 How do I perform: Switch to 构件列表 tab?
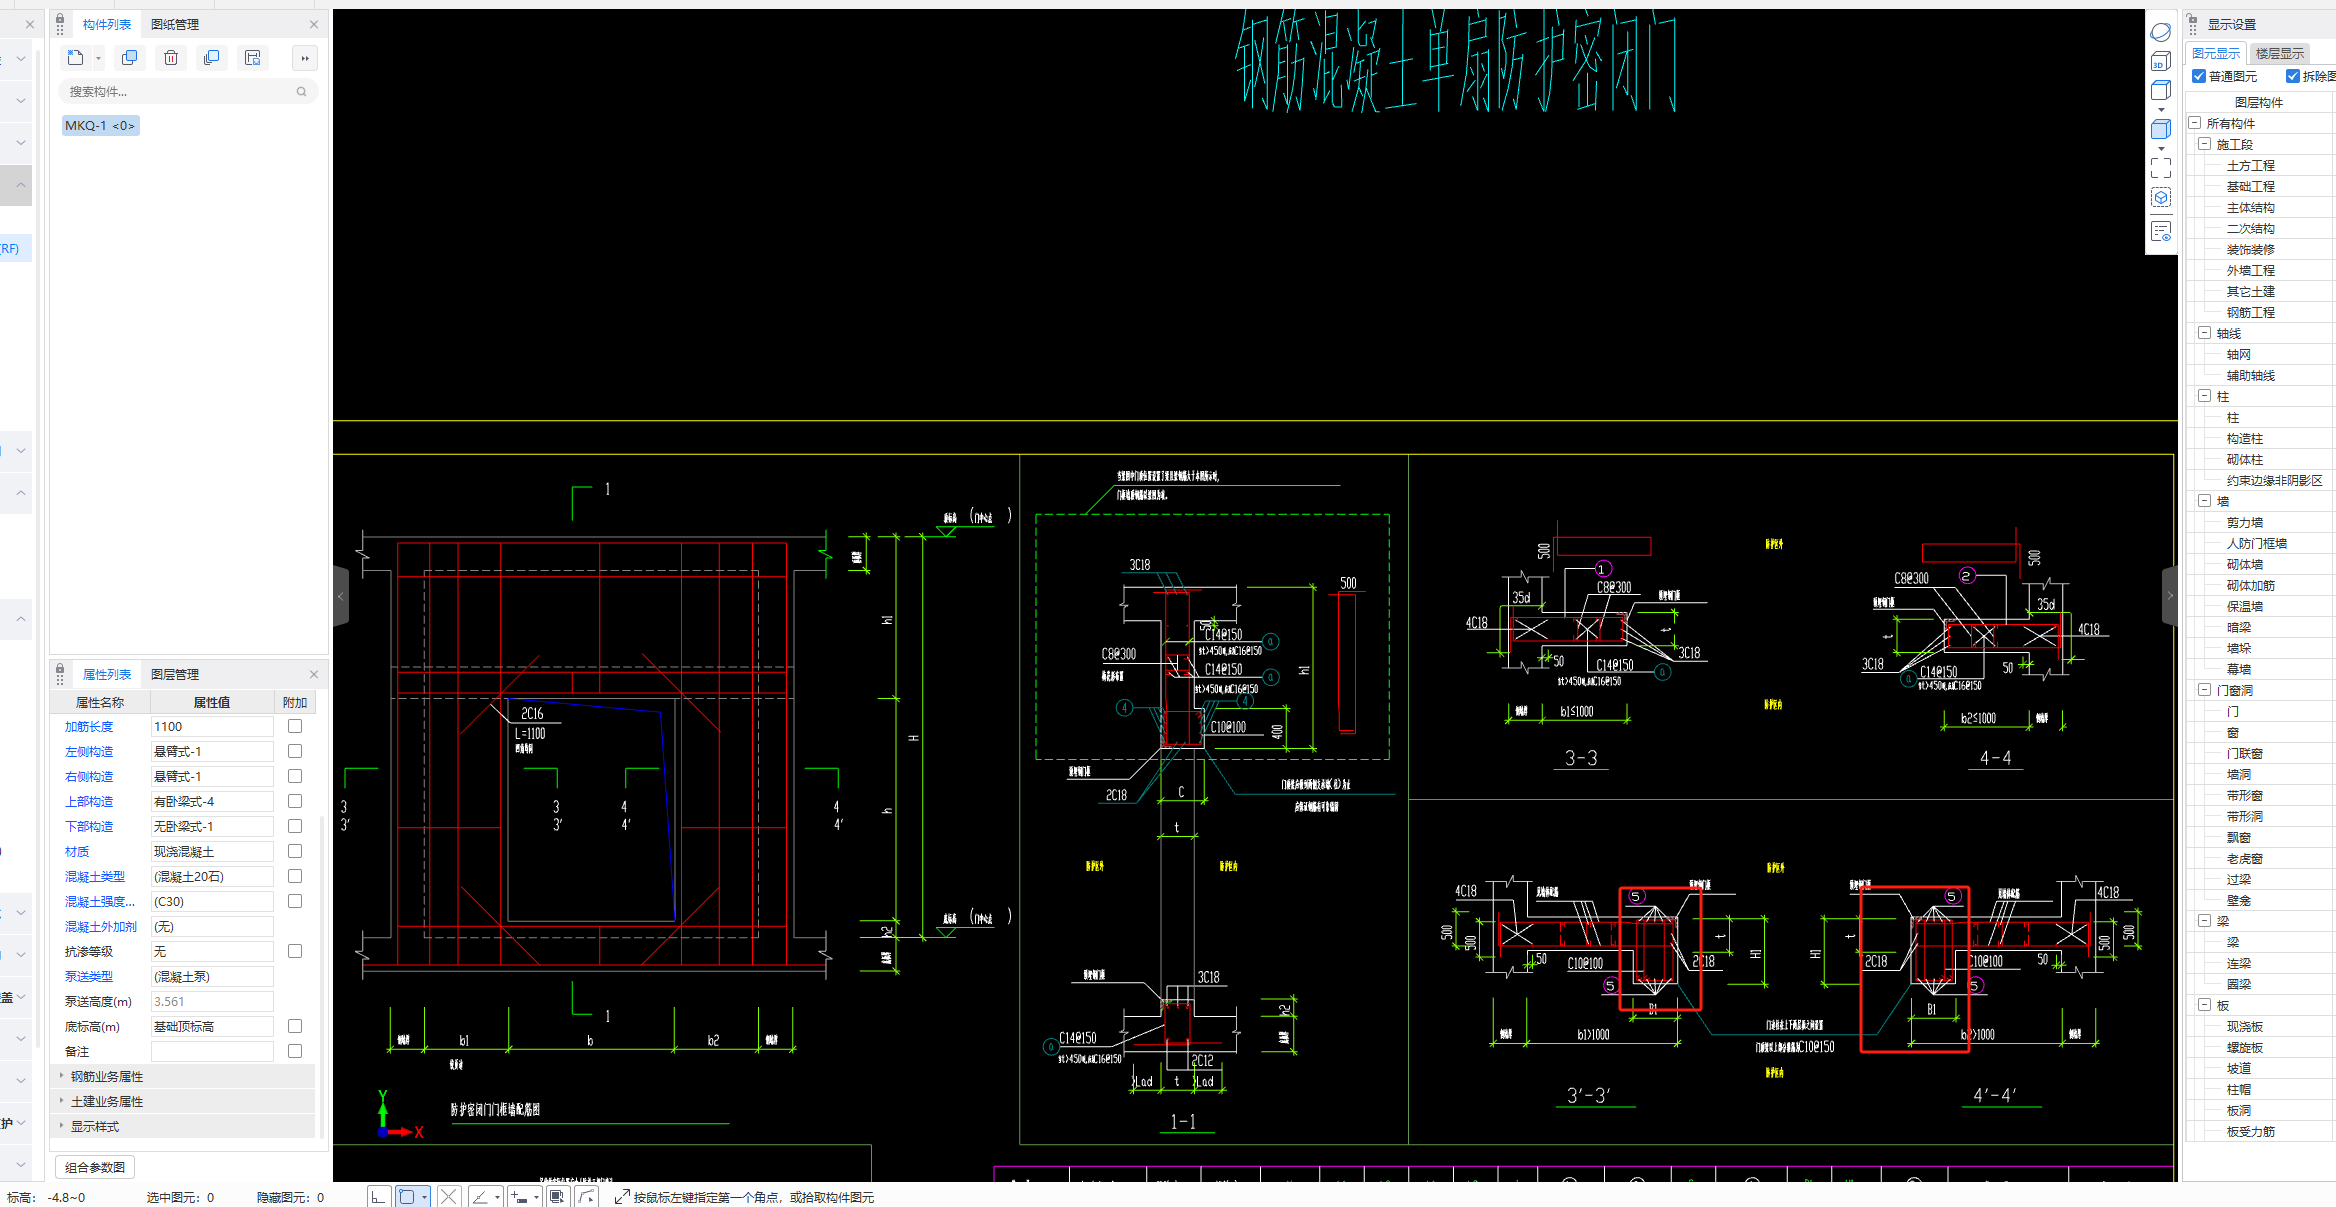107,24
